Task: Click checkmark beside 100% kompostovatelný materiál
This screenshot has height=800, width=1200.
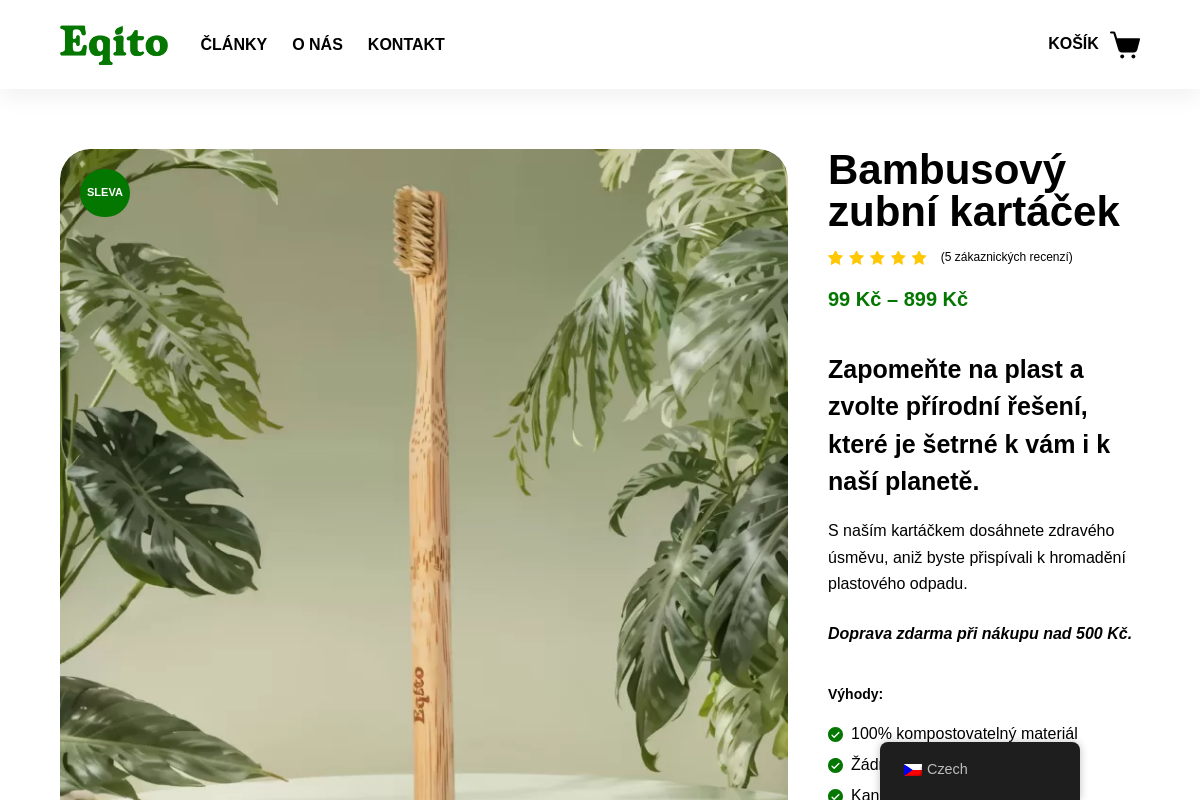Action: tap(836, 734)
